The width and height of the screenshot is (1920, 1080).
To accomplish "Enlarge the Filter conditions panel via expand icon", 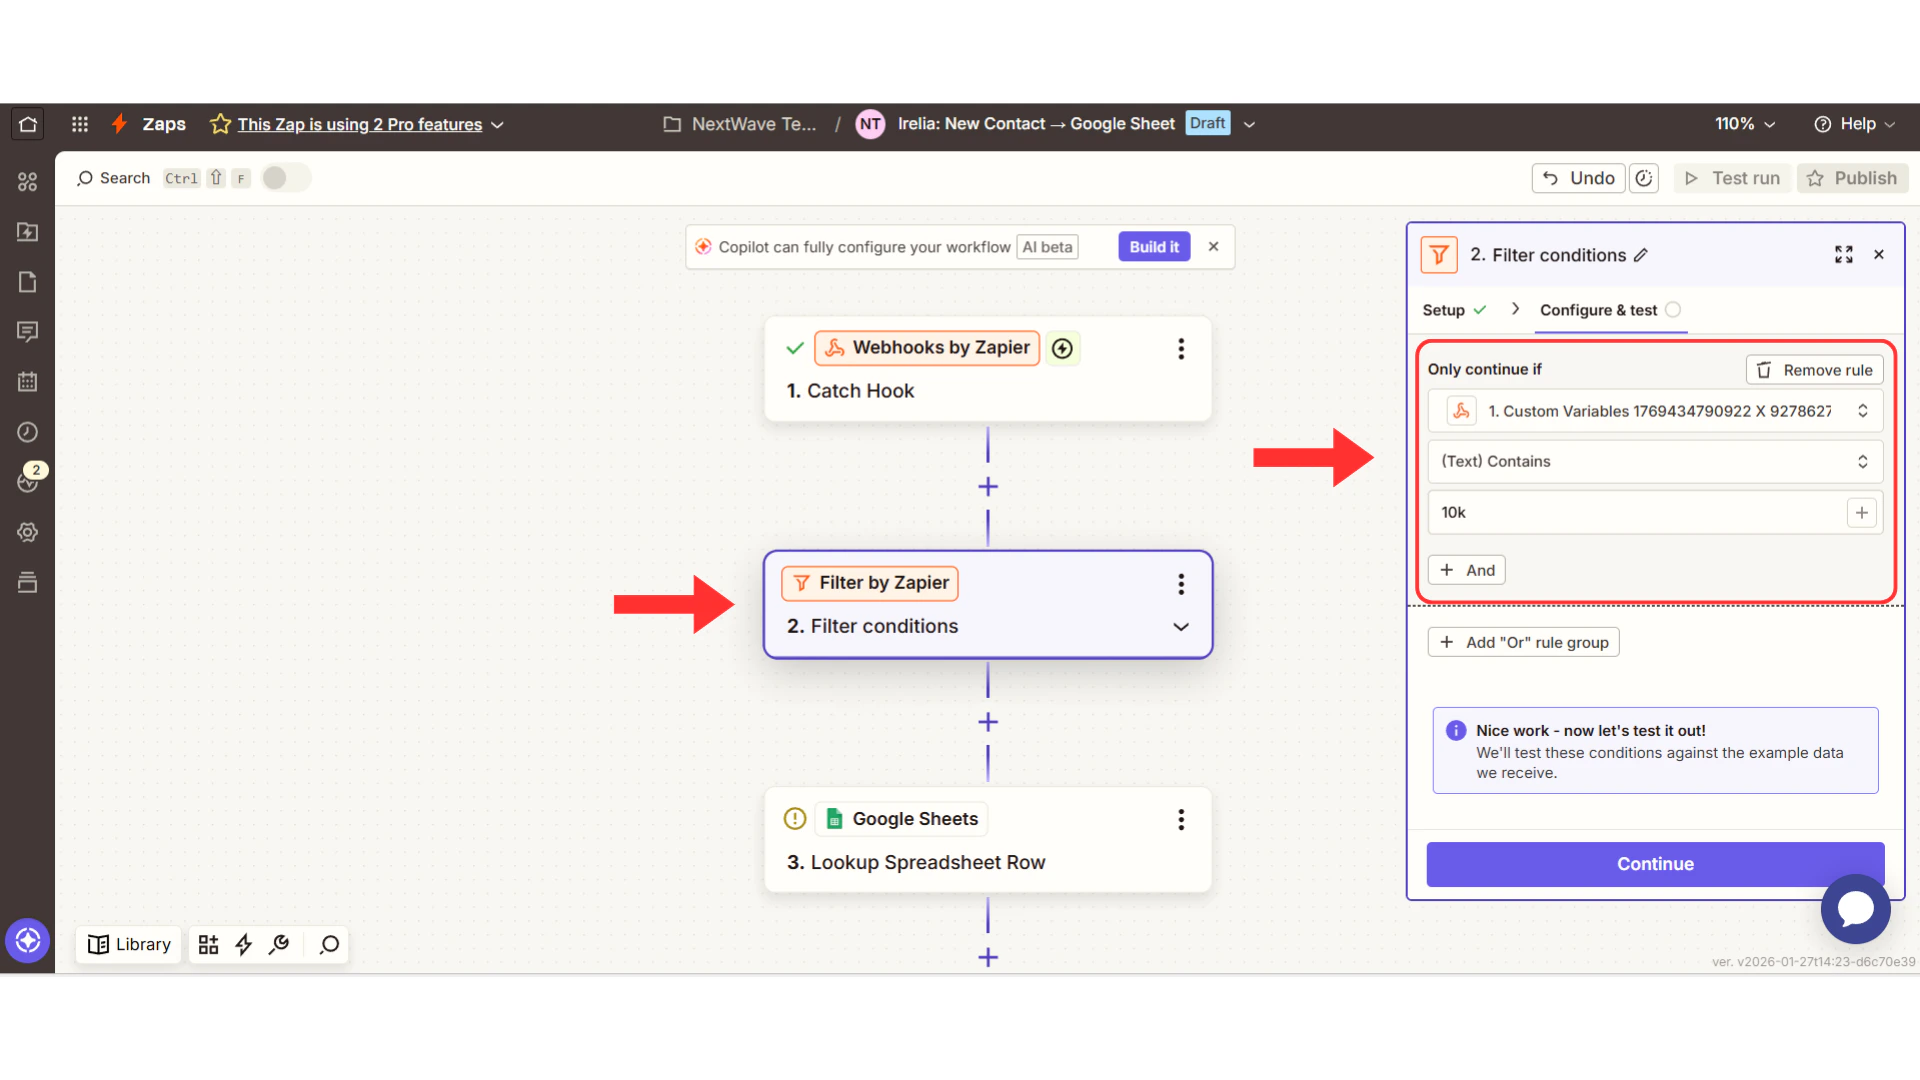I will point(1844,254).
